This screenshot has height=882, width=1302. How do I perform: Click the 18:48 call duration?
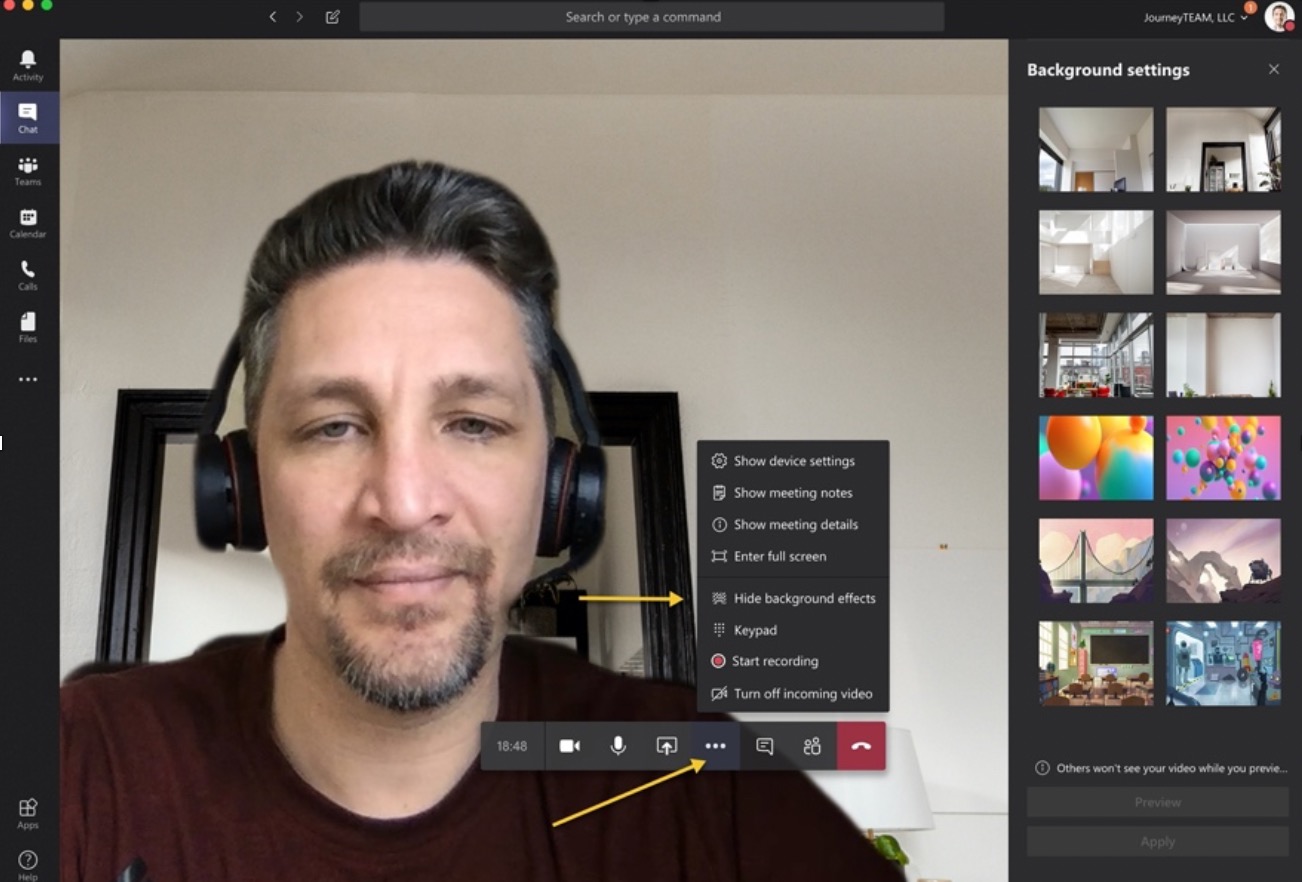[x=512, y=746]
